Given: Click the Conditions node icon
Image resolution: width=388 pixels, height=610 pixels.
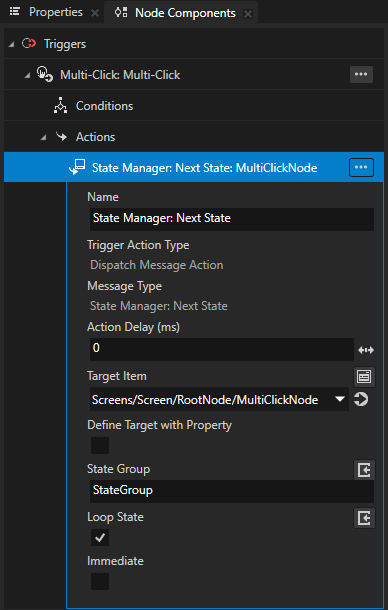Looking at the screenshot, I should pos(60,105).
